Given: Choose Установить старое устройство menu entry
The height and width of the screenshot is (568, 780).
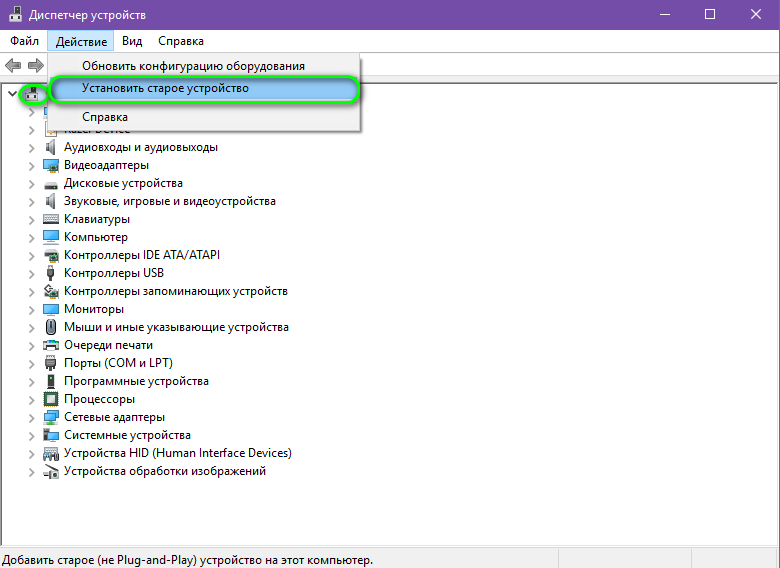Looking at the screenshot, I should (165, 89).
